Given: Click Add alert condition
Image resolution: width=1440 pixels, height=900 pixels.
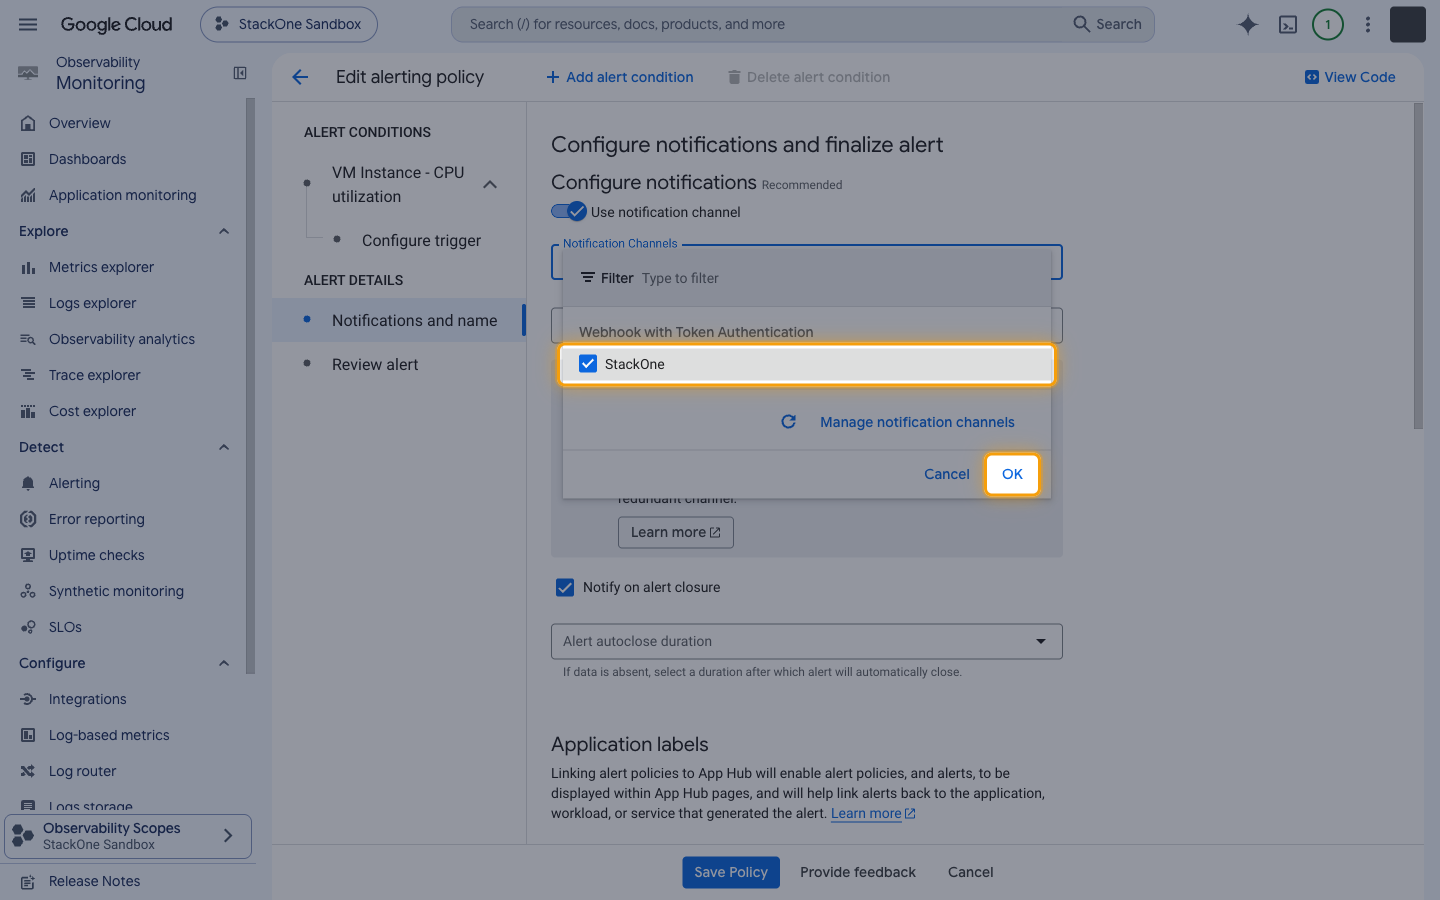Looking at the screenshot, I should (620, 77).
